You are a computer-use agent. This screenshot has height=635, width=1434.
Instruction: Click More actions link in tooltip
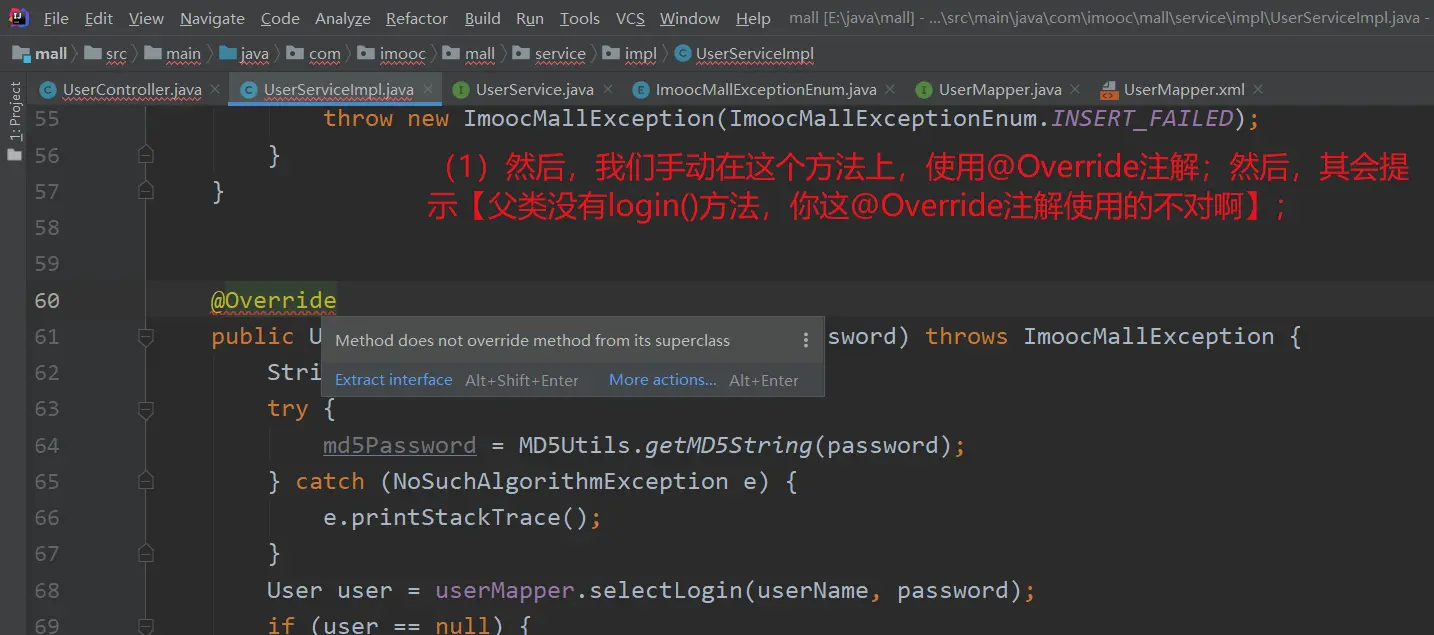point(663,380)
